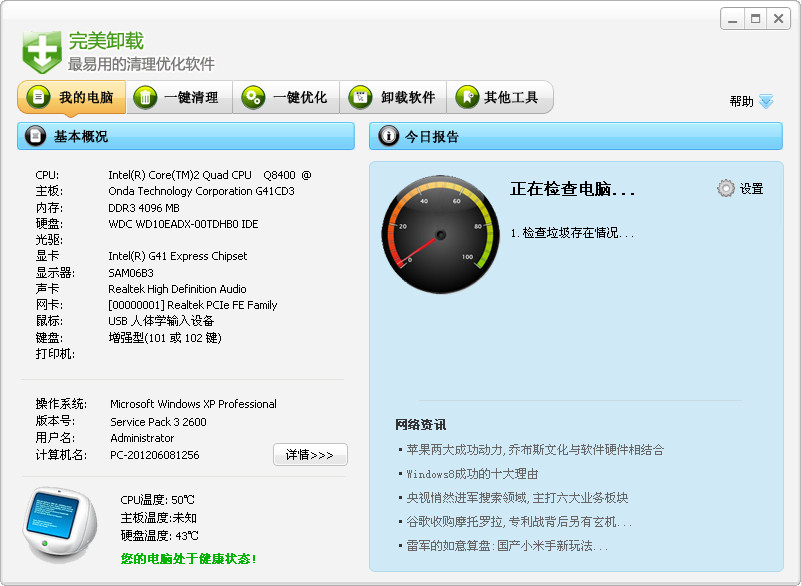Click the keyboard value 增强型(101 或 102 键)
This screenshot has width=801, height=586.
point(165,338)
